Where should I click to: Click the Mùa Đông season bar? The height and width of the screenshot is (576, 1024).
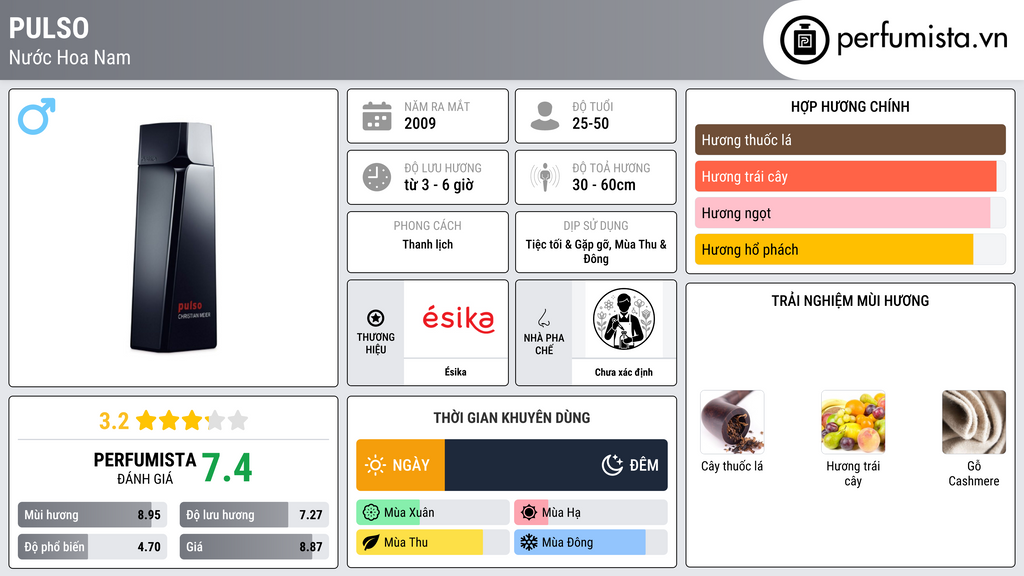(x=591, y=542)
